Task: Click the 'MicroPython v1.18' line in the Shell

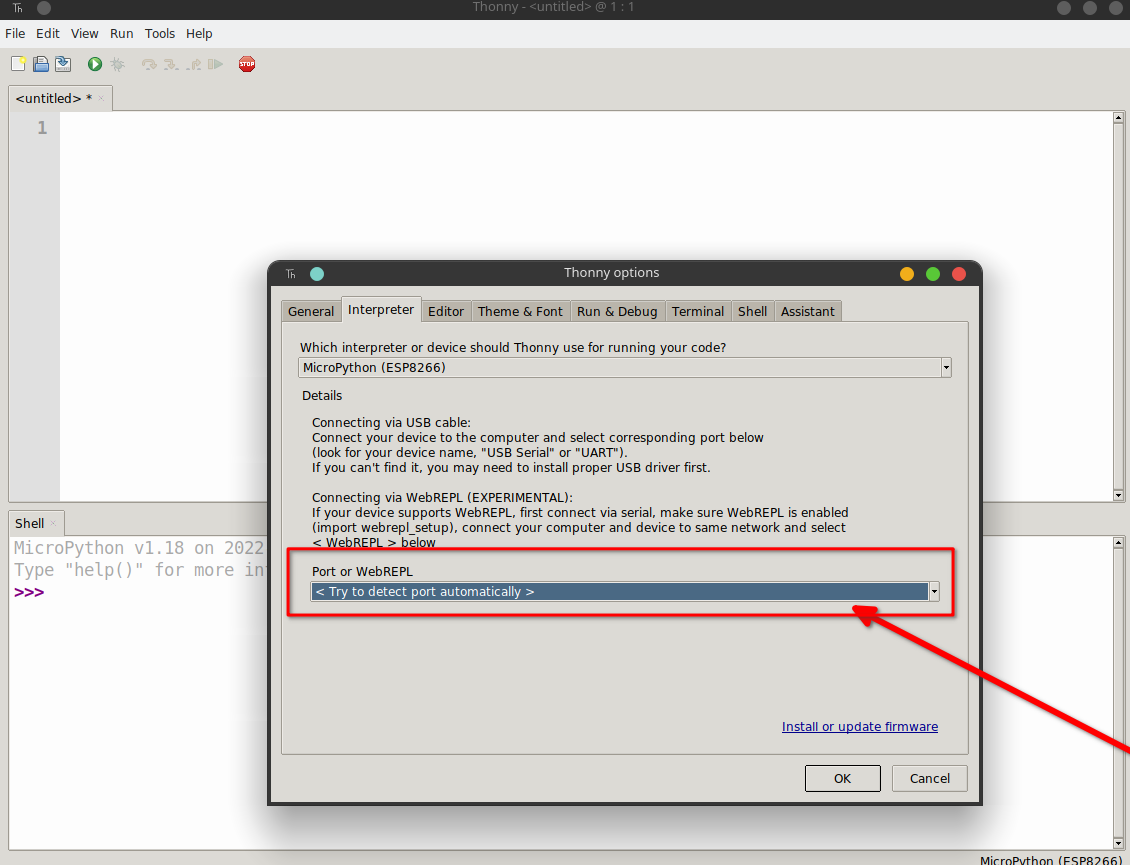Action: tap(139, 548)
